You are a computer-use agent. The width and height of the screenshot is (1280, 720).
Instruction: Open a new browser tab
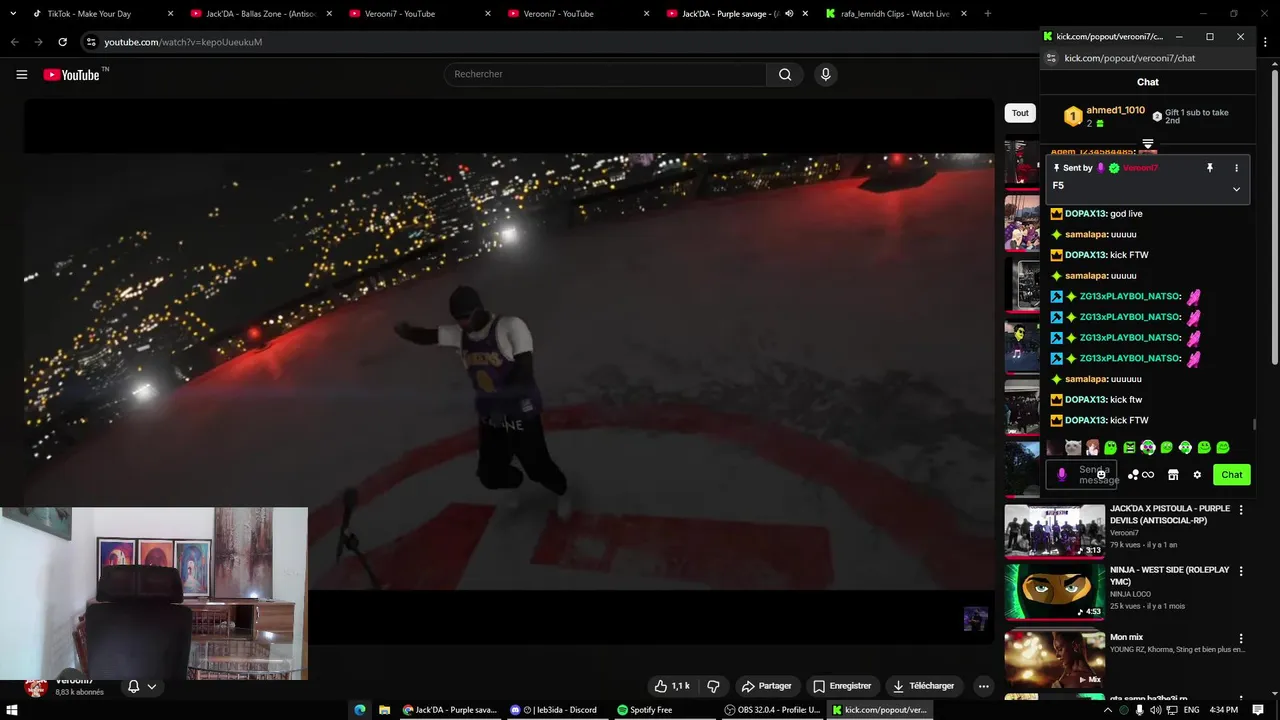pos(988,14)
